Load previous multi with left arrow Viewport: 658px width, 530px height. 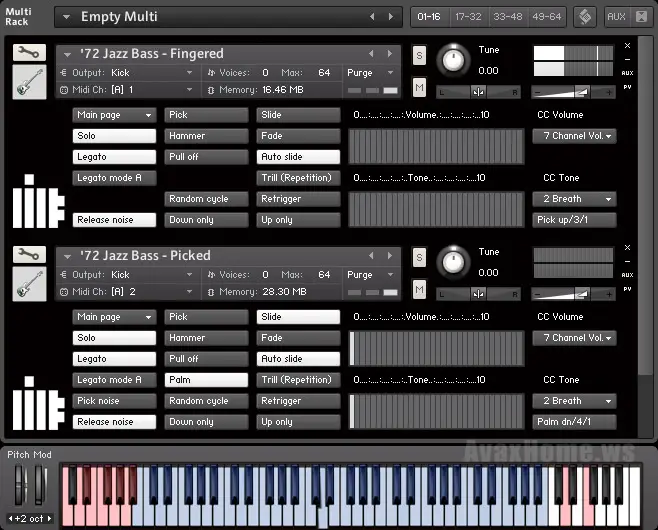point(372,17)
